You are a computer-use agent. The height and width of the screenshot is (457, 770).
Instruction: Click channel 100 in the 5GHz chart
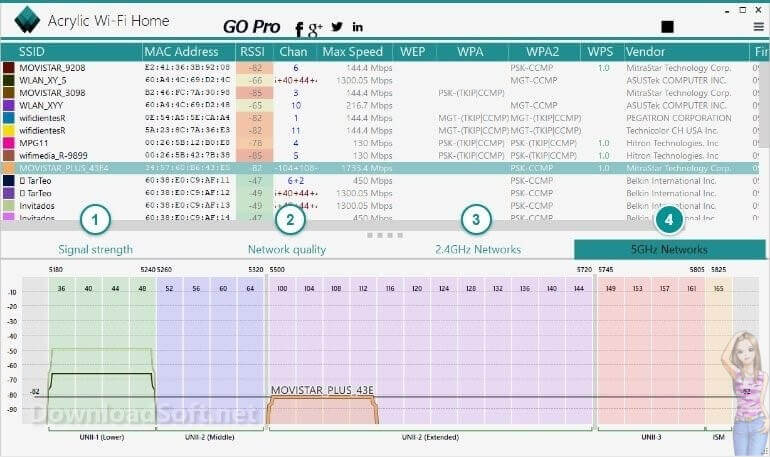[x=282, y=289]
